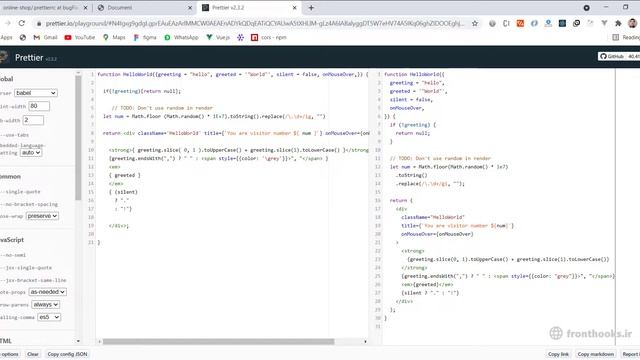Screen dimensions: 640x360
Task: Open the Reading list icon
Action: [x=616, y=37]
